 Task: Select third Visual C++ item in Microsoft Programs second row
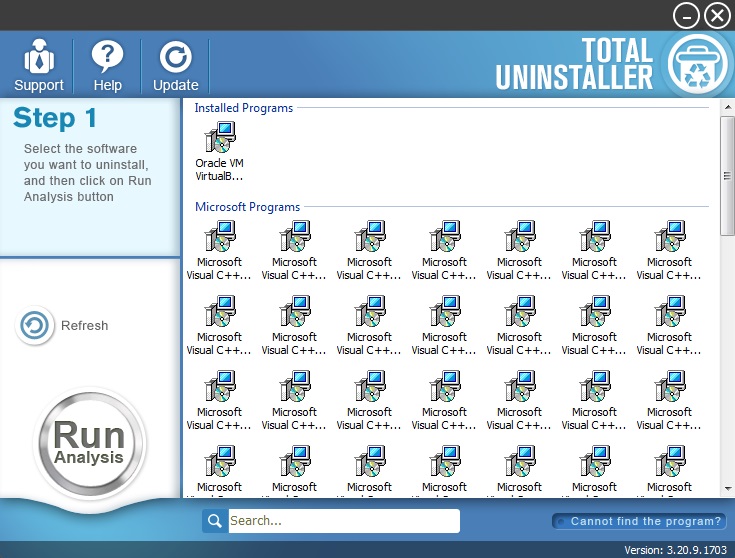click(369, 325)
